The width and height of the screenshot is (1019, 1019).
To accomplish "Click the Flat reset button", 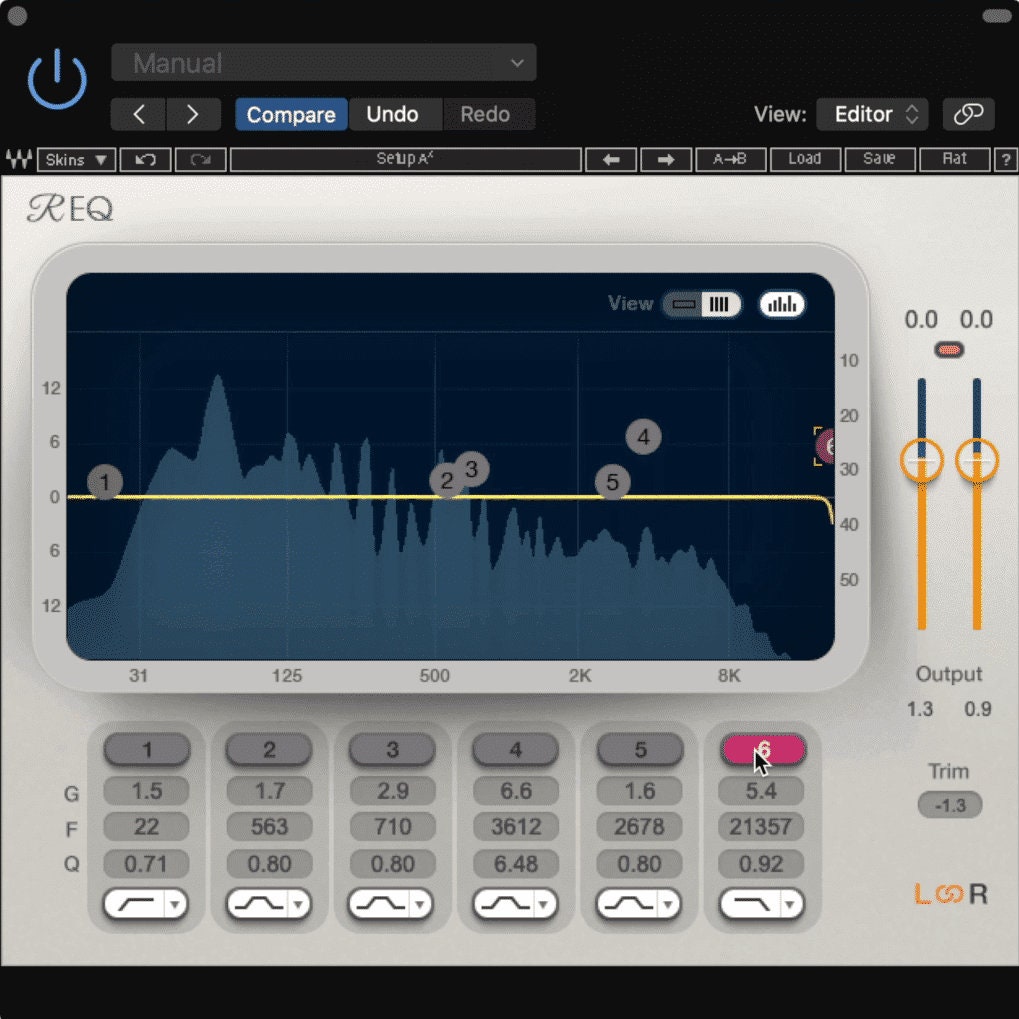I will click(x=954, y=159).
